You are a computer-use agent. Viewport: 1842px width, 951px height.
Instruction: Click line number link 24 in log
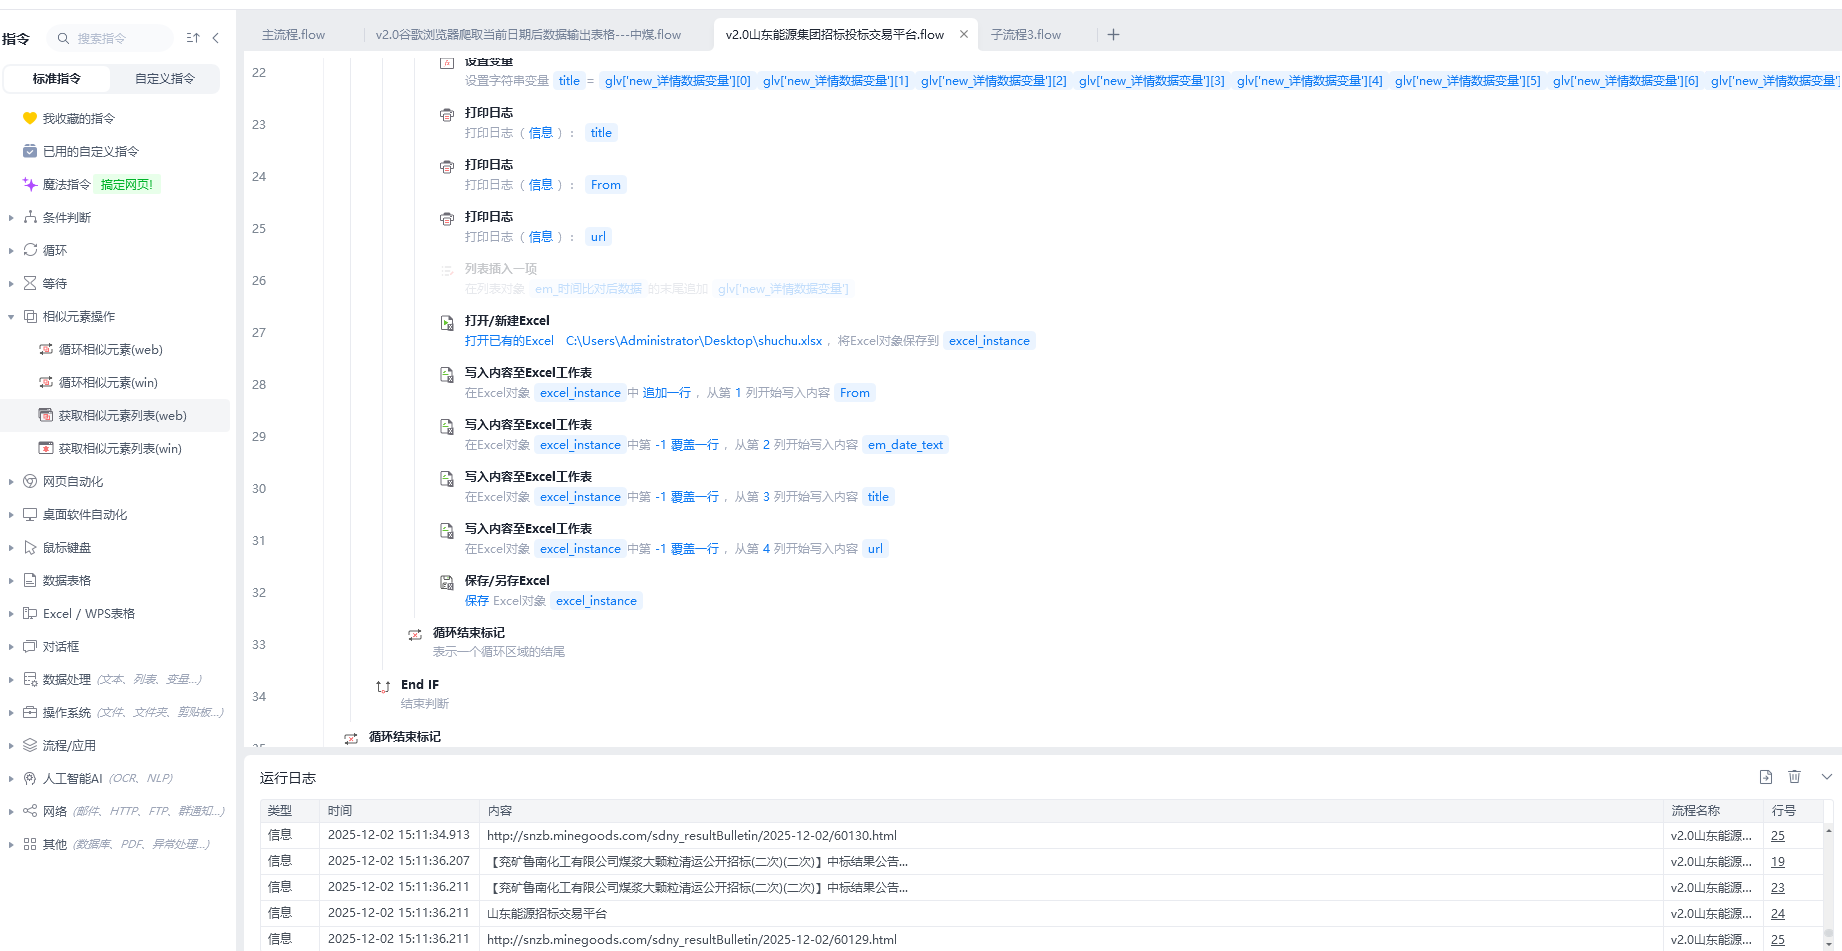coord(1777,914)
